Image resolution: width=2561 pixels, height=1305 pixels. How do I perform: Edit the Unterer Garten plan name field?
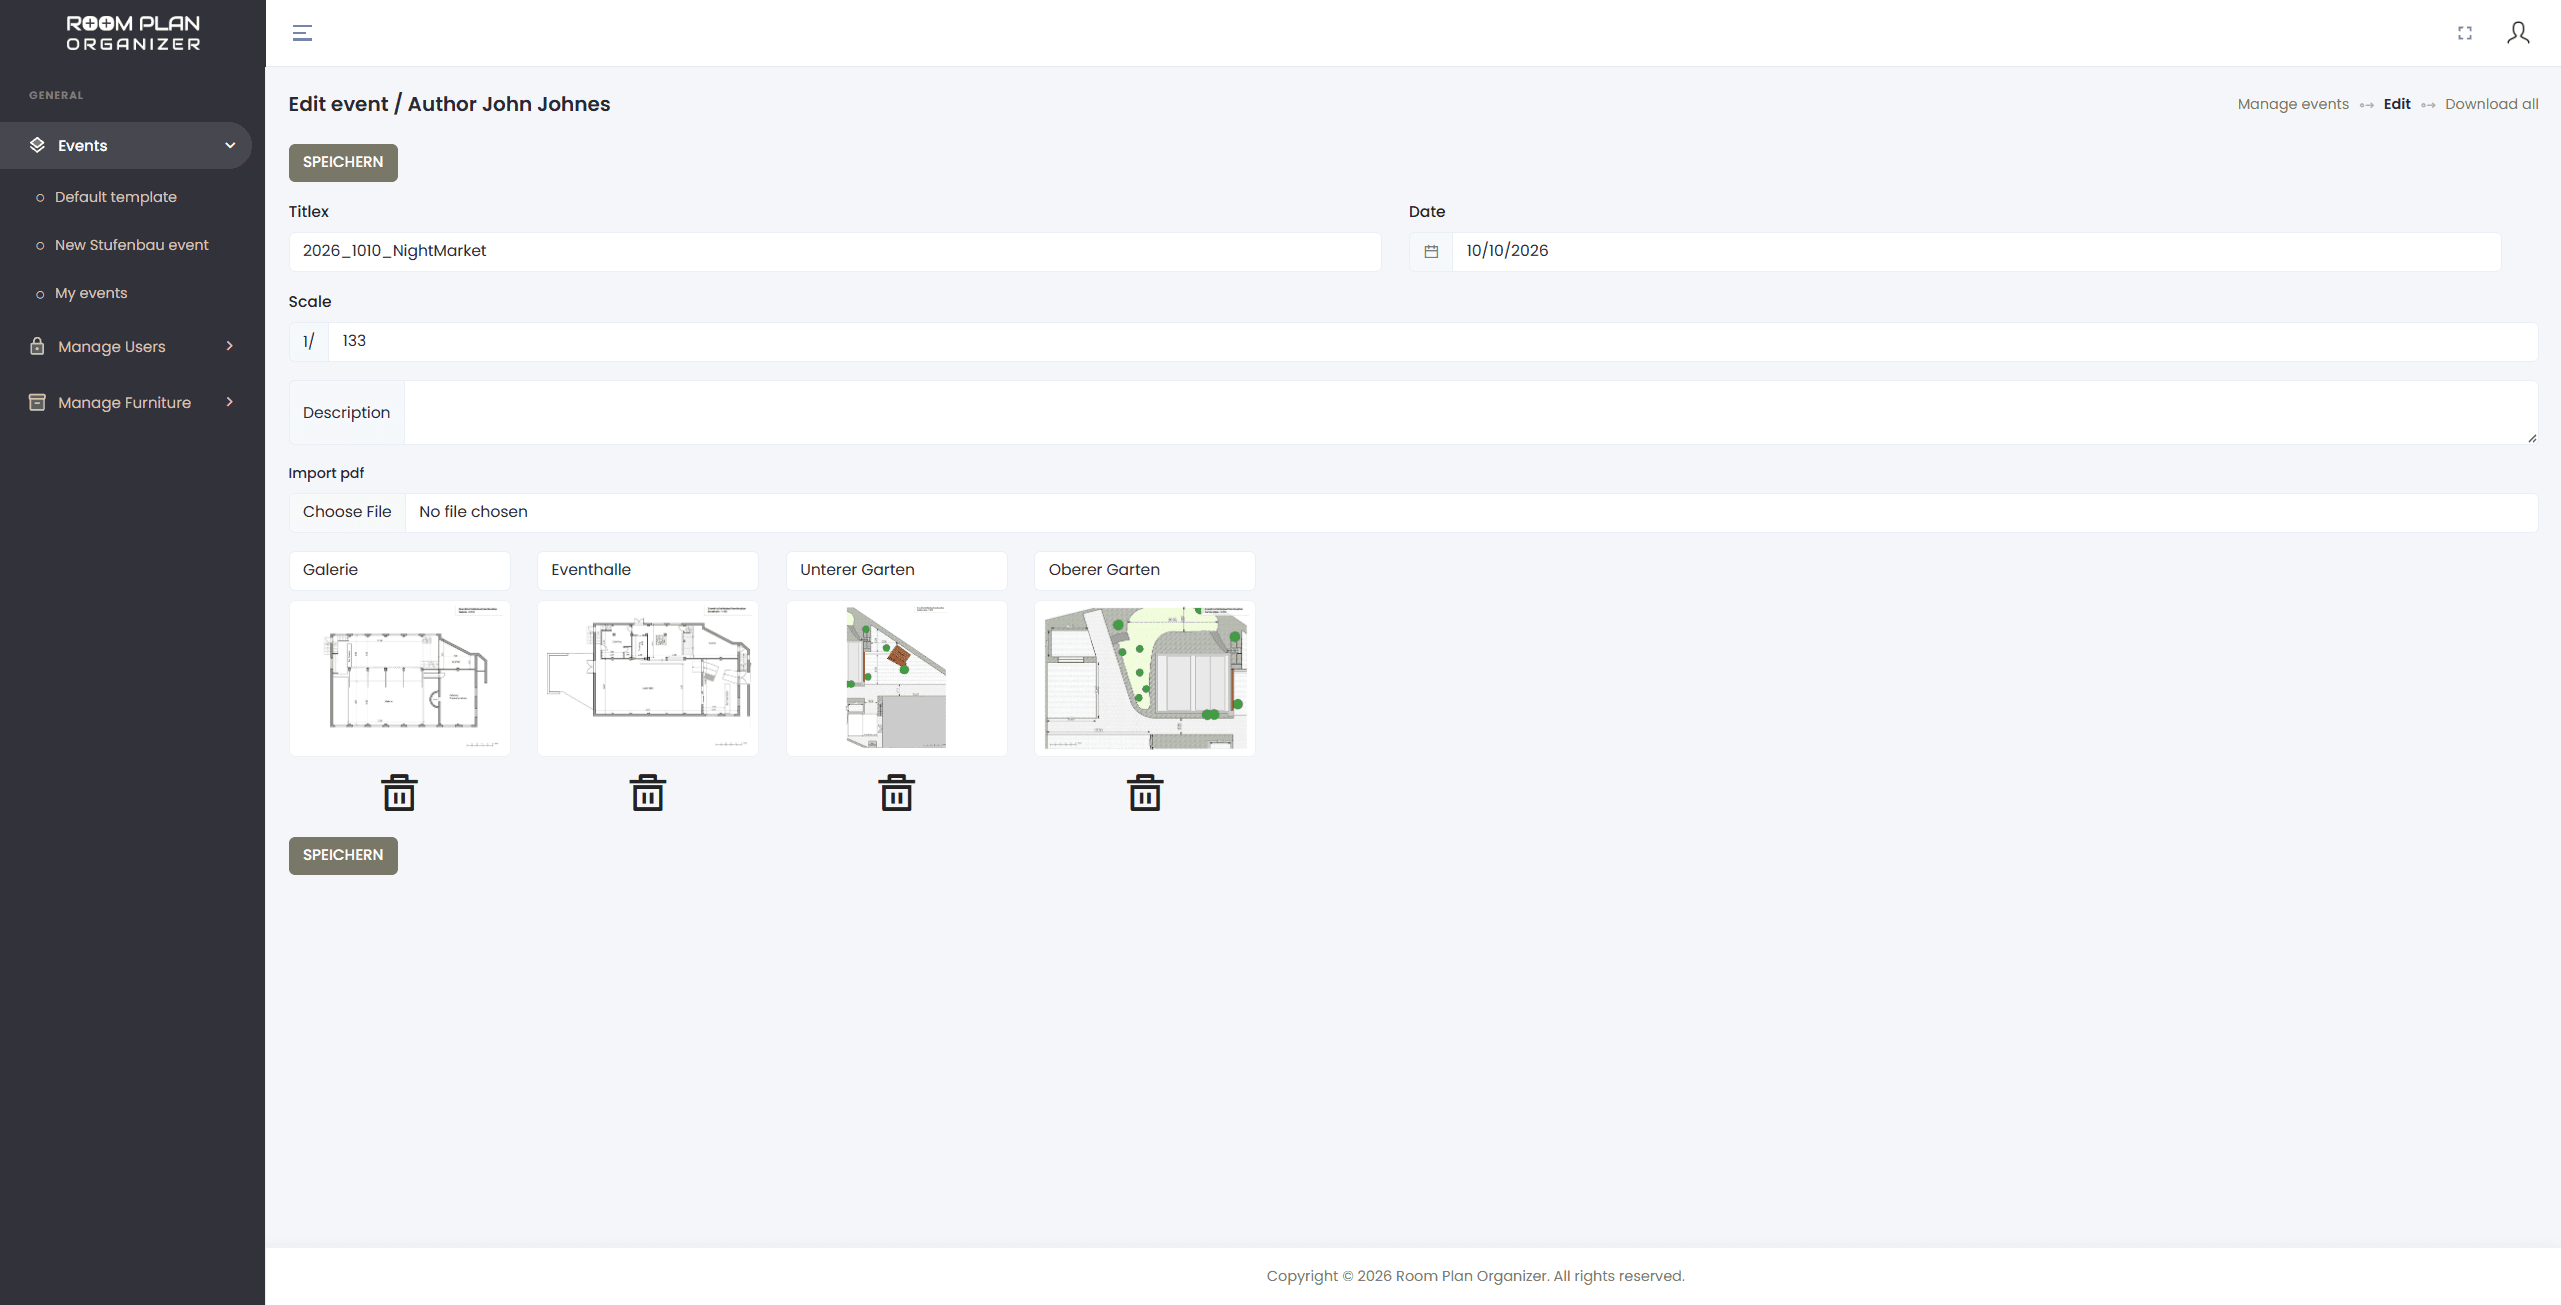(897, 570)
